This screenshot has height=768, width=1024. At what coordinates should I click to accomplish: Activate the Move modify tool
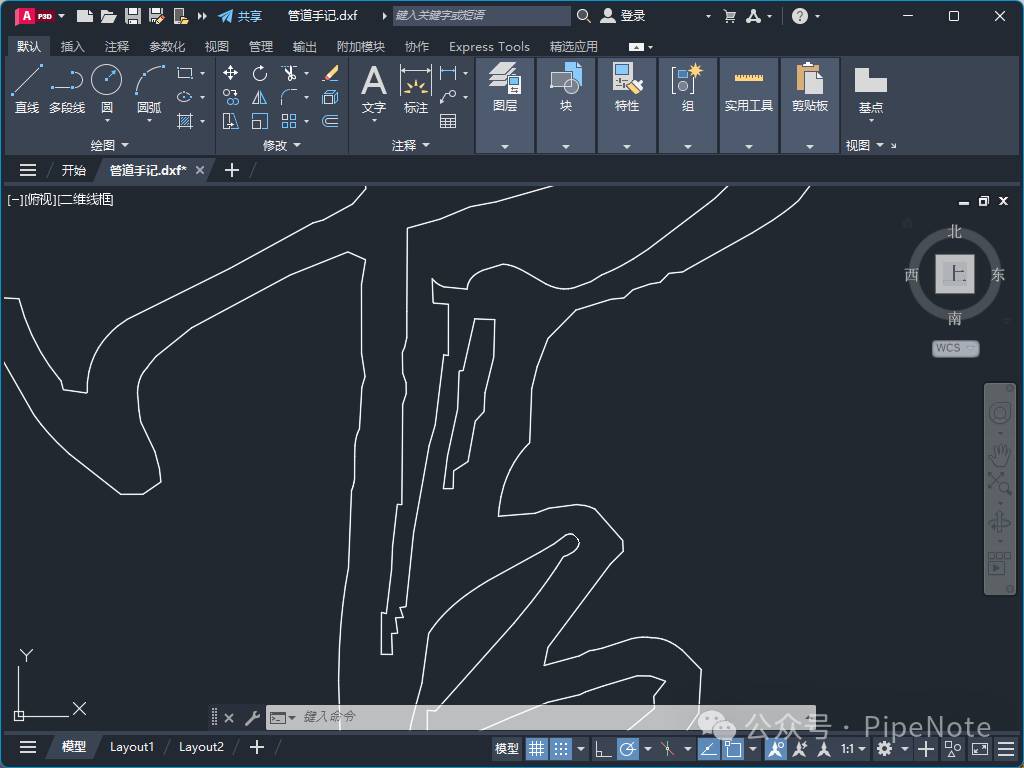230,72
